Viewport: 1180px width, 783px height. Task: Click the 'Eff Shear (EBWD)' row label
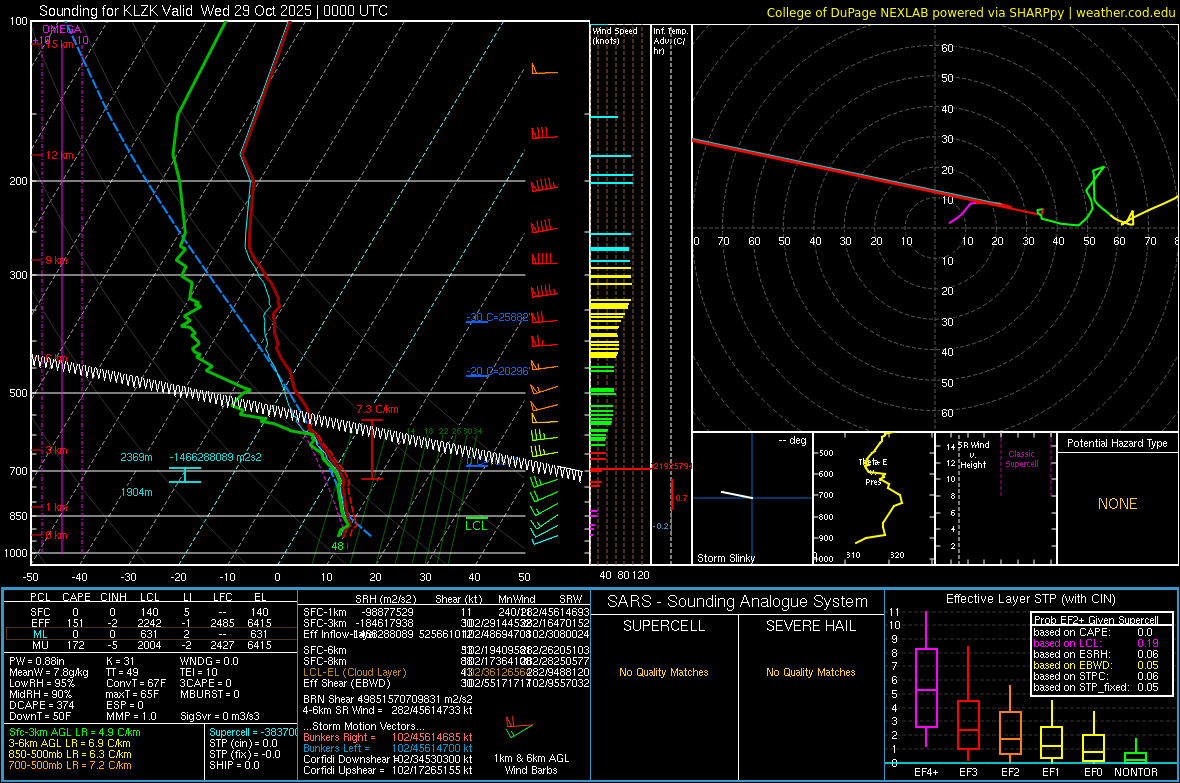(x=347, y=684)
